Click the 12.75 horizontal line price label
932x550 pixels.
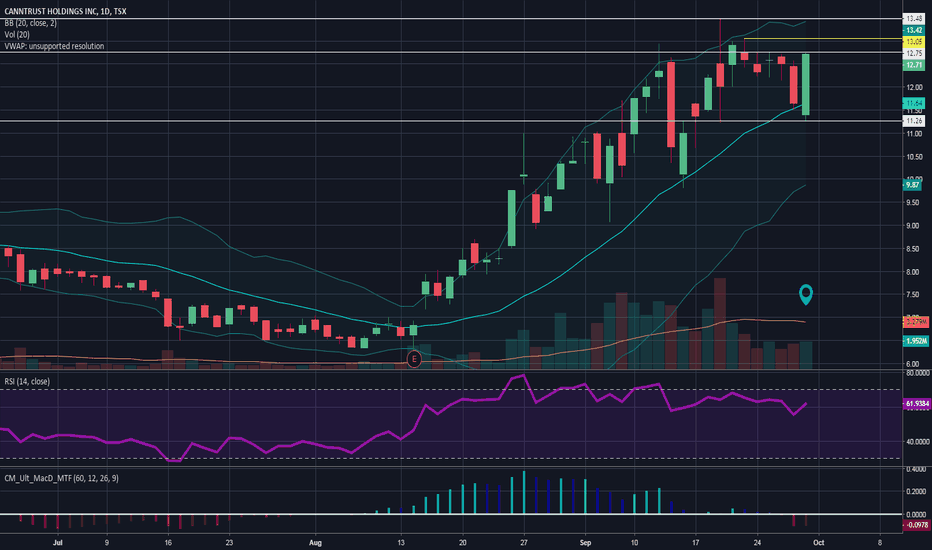[x=914, y=54]
